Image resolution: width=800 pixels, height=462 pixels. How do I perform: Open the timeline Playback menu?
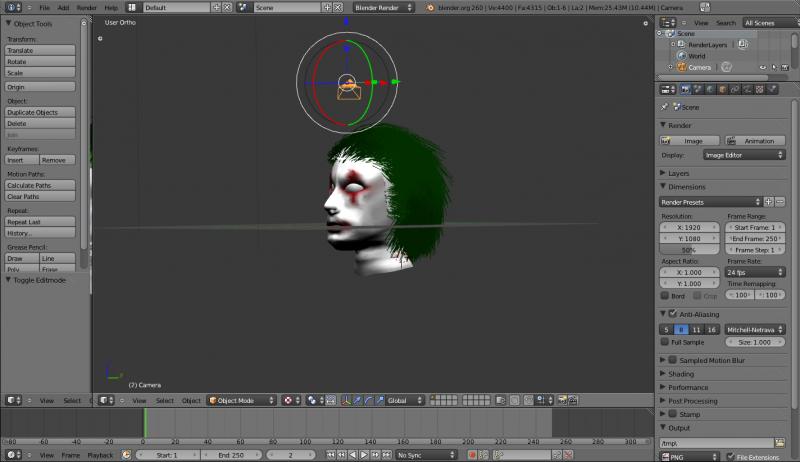click(x=100, y=455)
